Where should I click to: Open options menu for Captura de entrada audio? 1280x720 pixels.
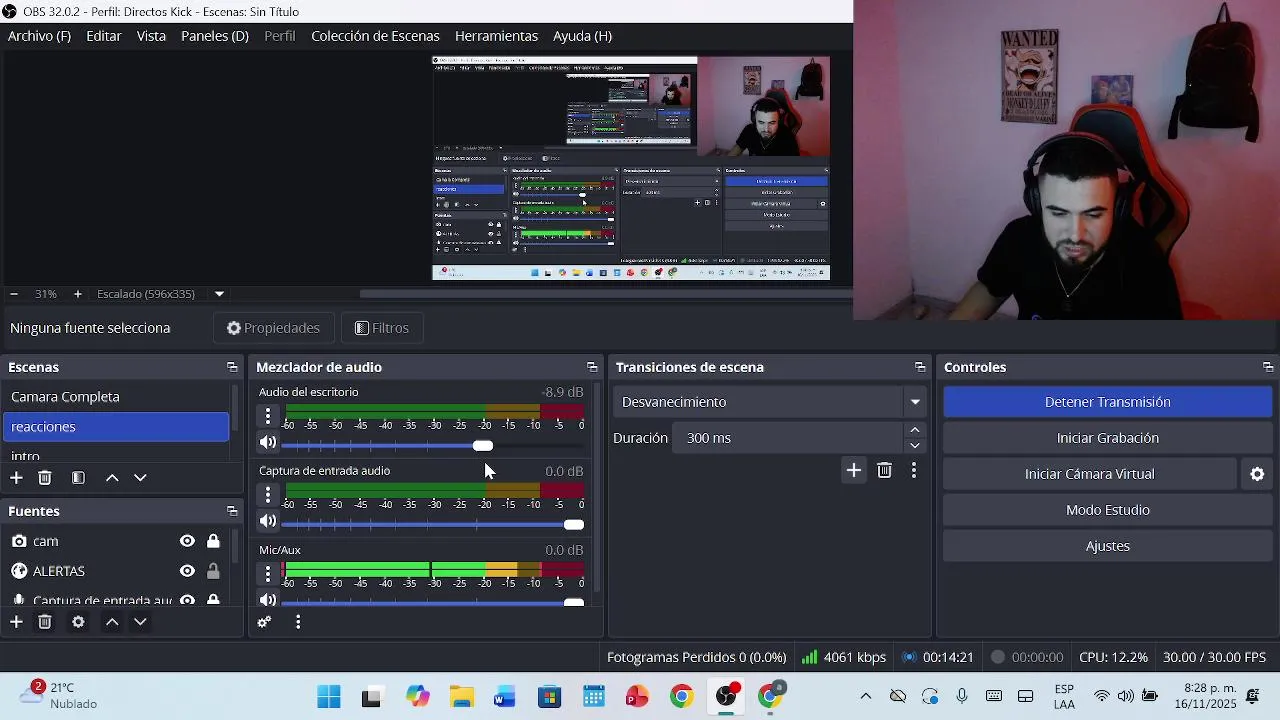267,494
